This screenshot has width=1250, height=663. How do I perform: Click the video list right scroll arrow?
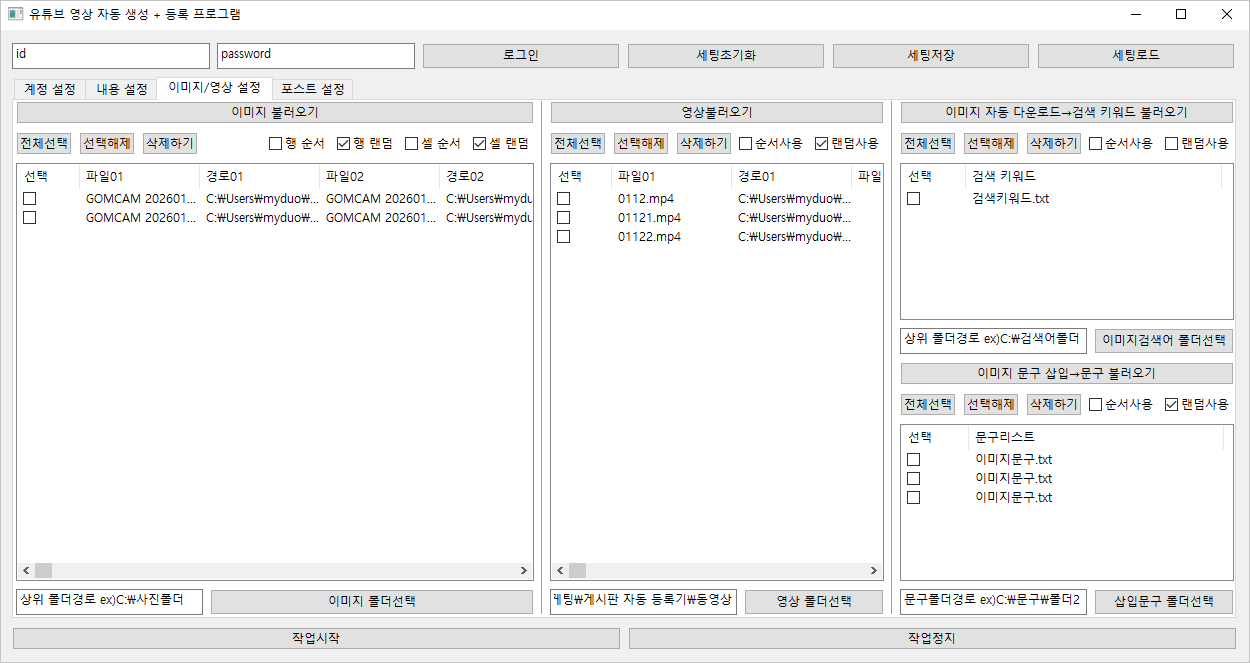pyautogui.click(x=874, y=570)
